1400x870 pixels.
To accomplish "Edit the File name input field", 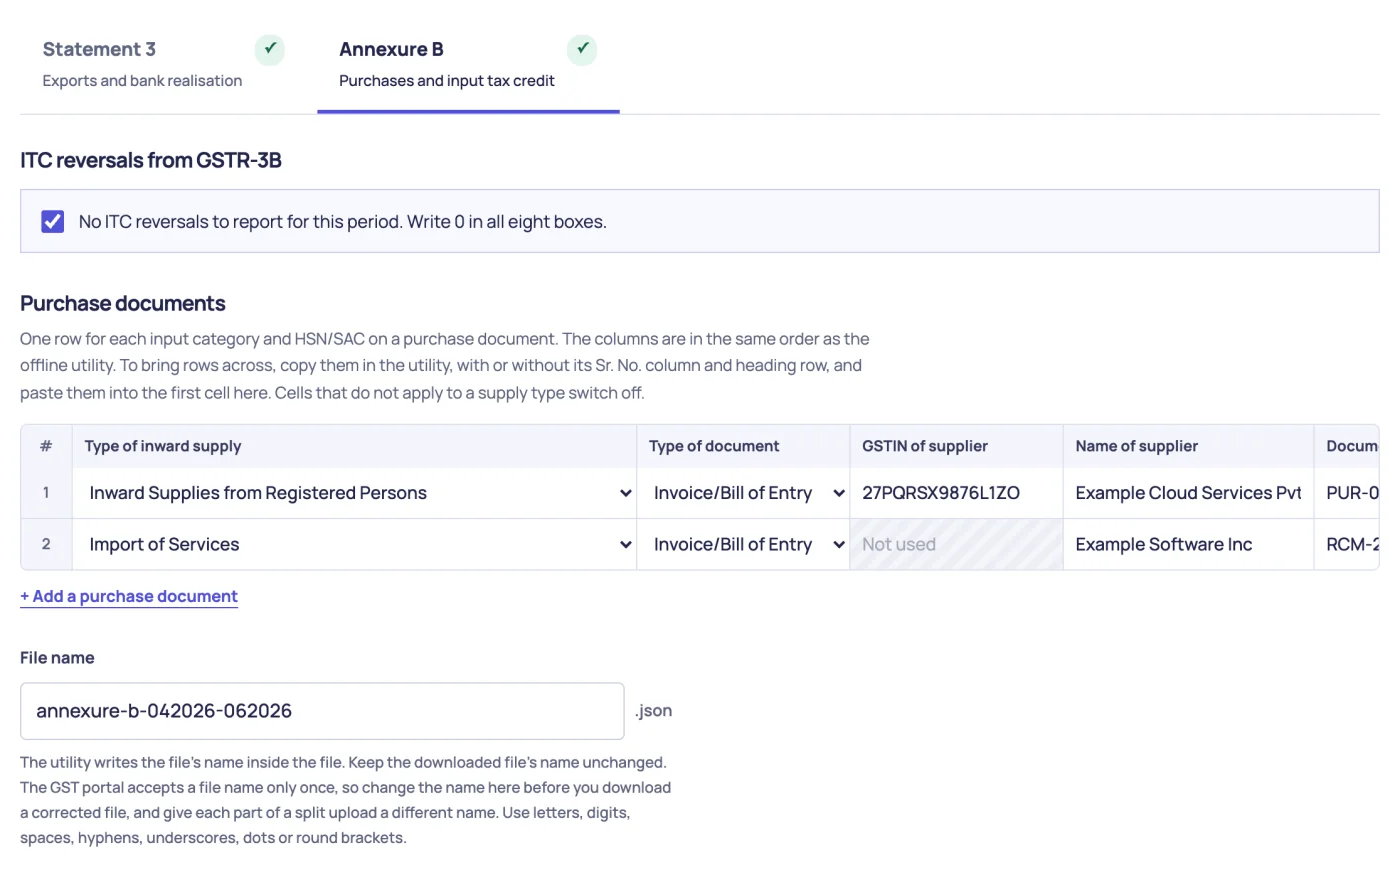I will click(322, 711).
